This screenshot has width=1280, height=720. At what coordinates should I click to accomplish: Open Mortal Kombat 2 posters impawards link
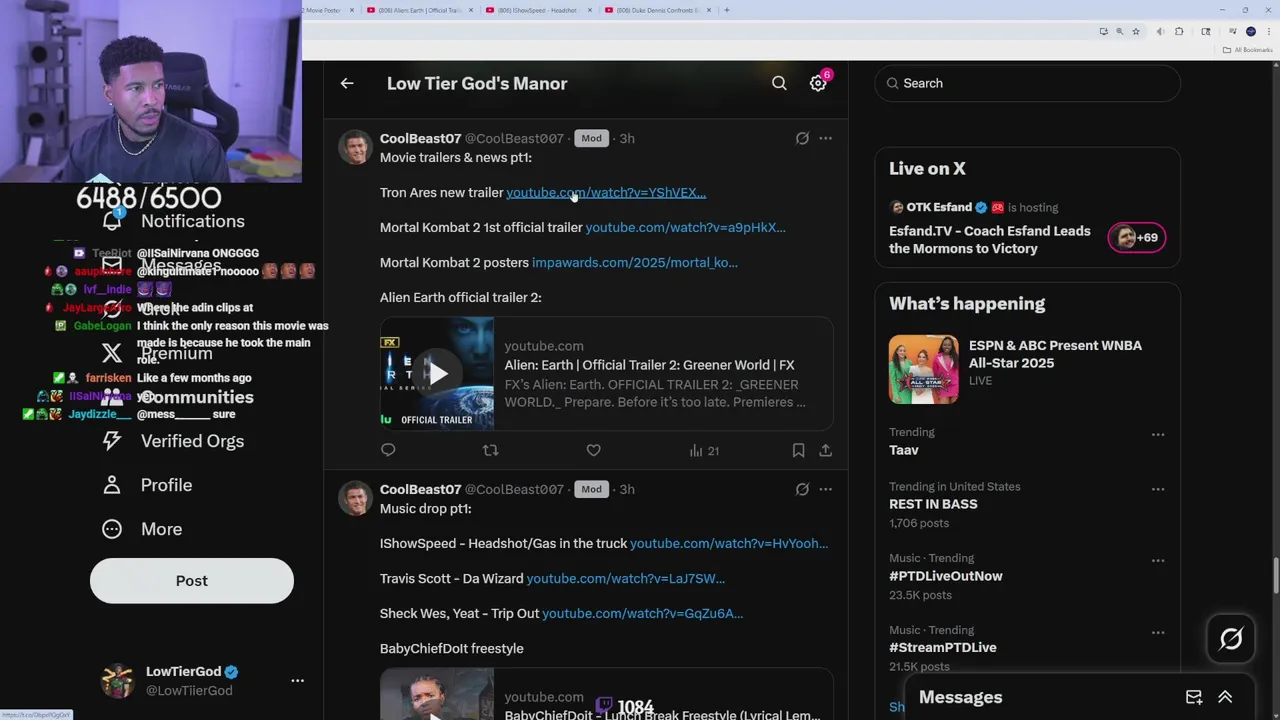tap(635, 262)
